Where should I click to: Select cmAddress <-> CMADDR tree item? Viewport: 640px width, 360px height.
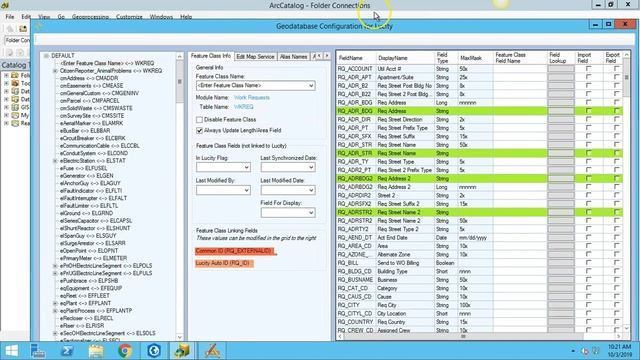[x=89, y=78]
